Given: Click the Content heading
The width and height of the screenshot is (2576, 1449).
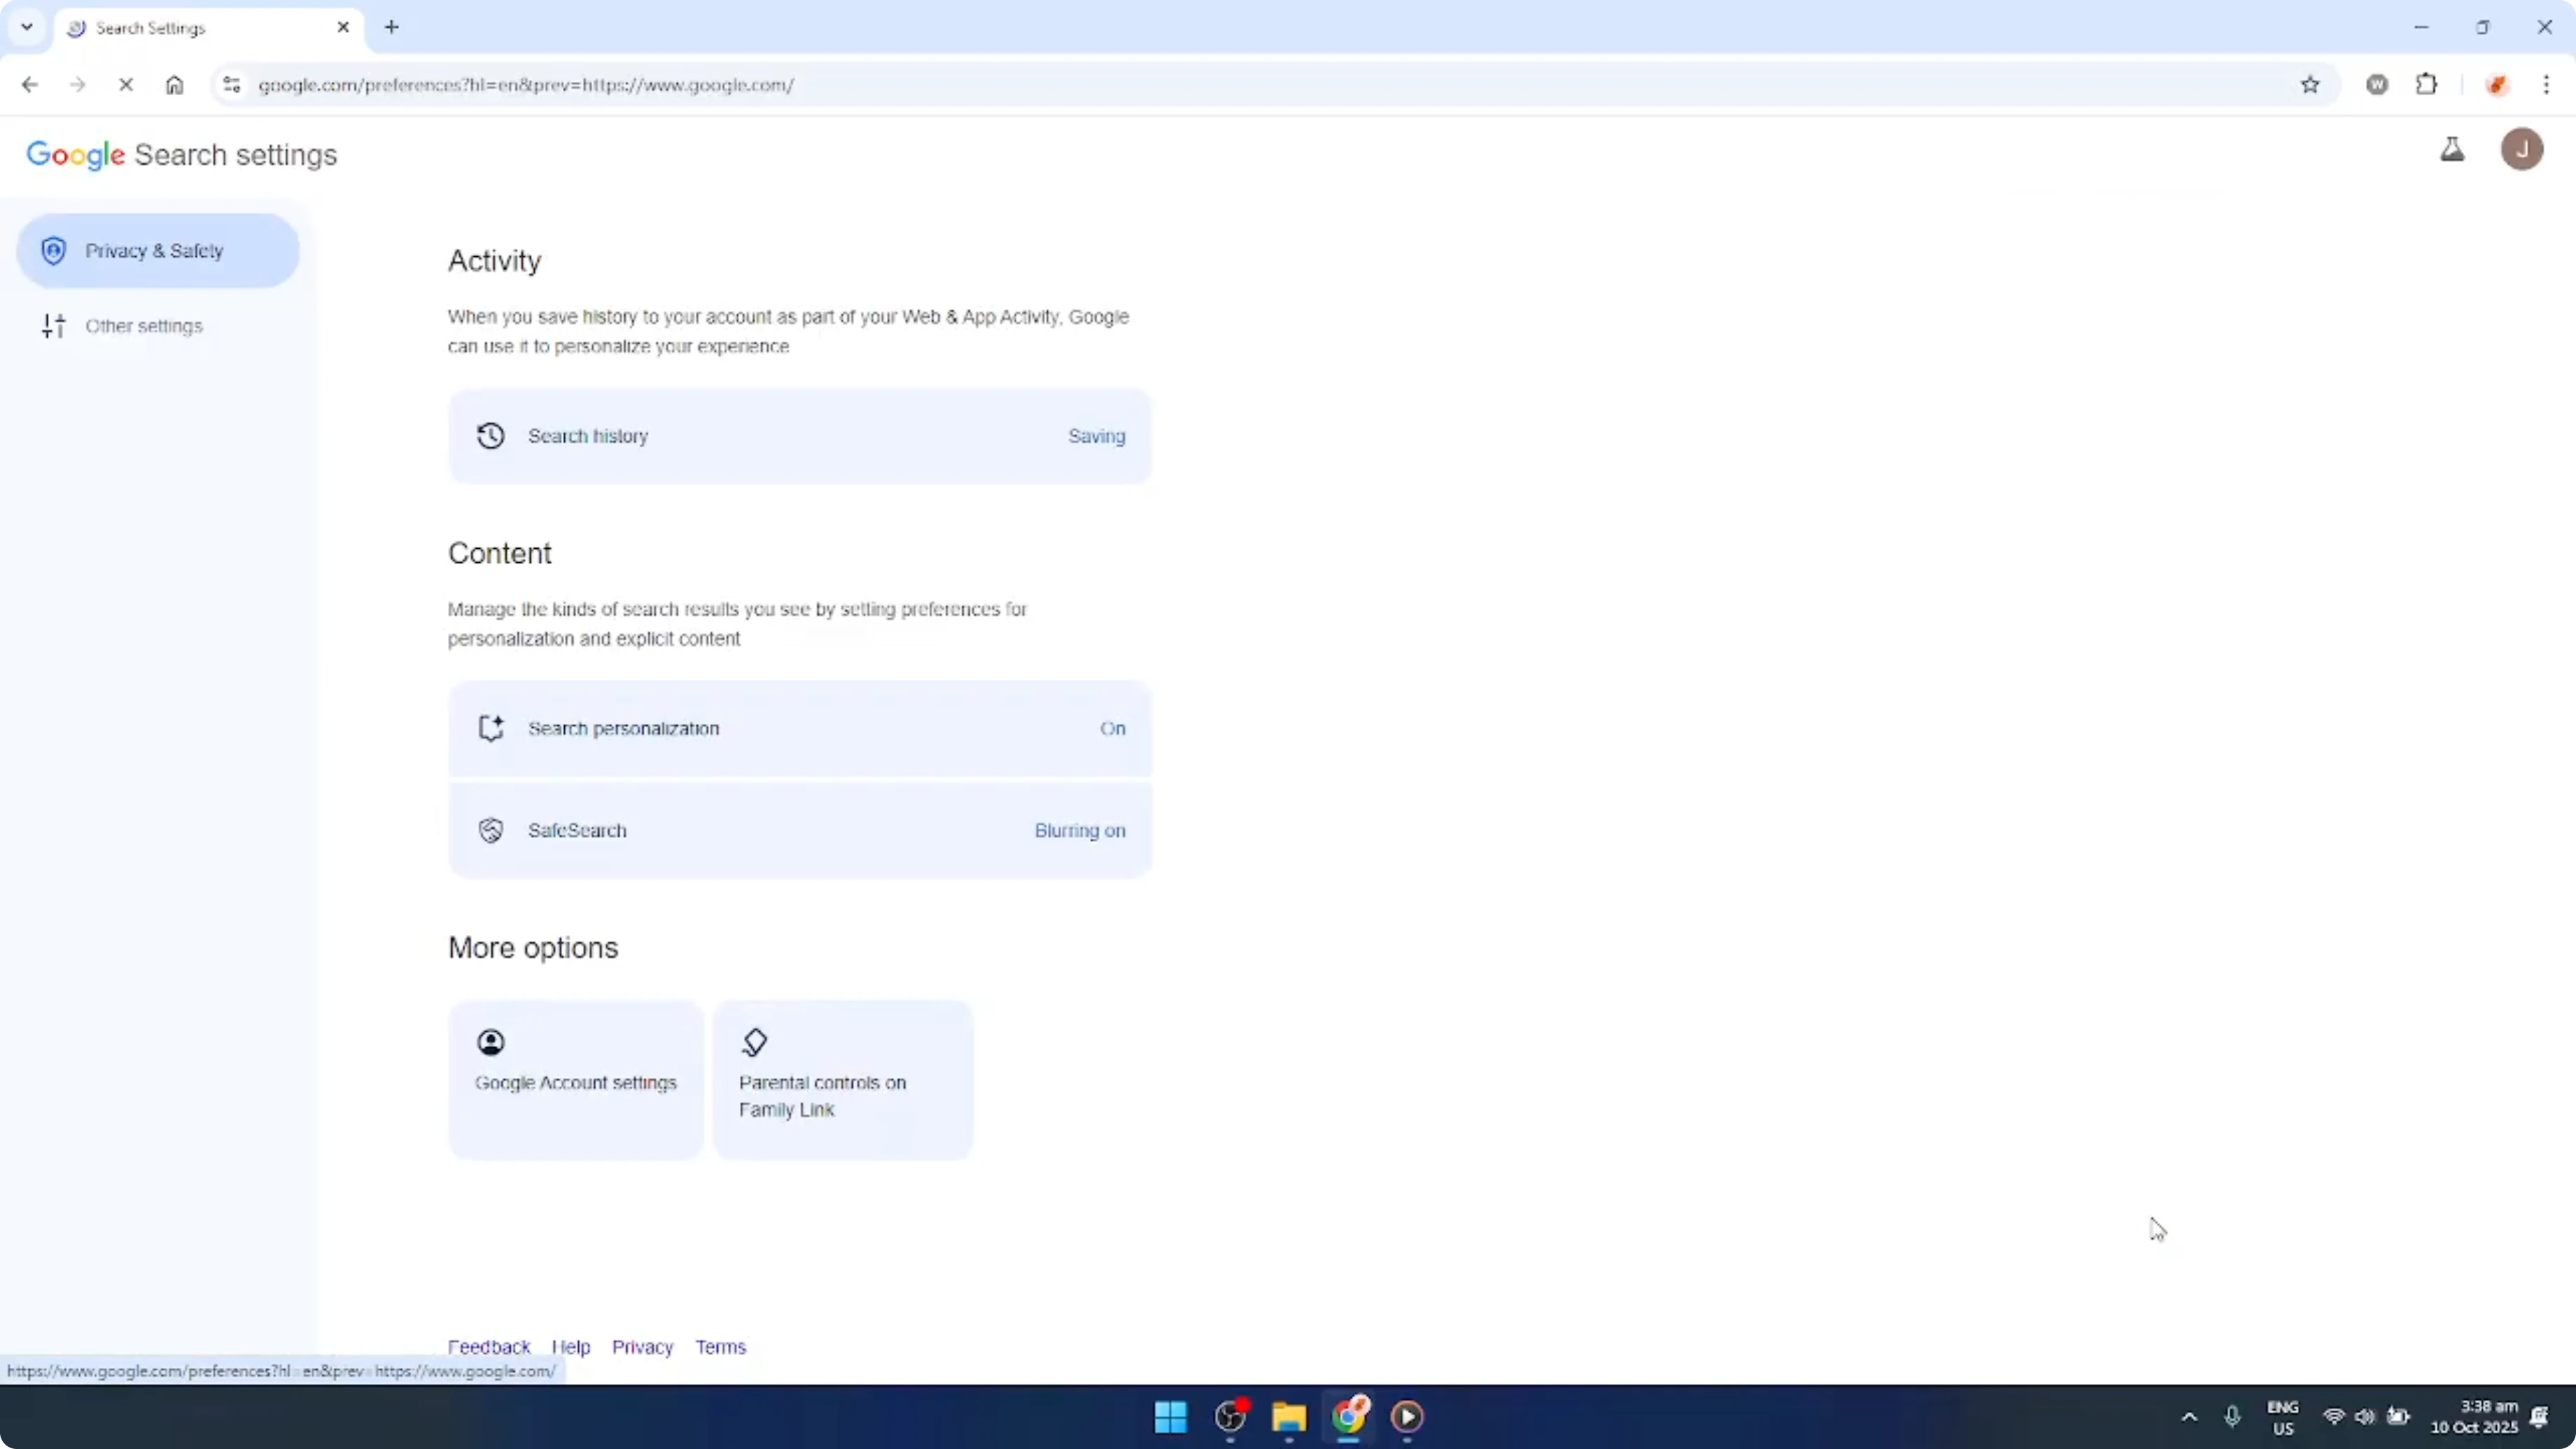Looking at the screenshot, I should click(x=500, y=553).
